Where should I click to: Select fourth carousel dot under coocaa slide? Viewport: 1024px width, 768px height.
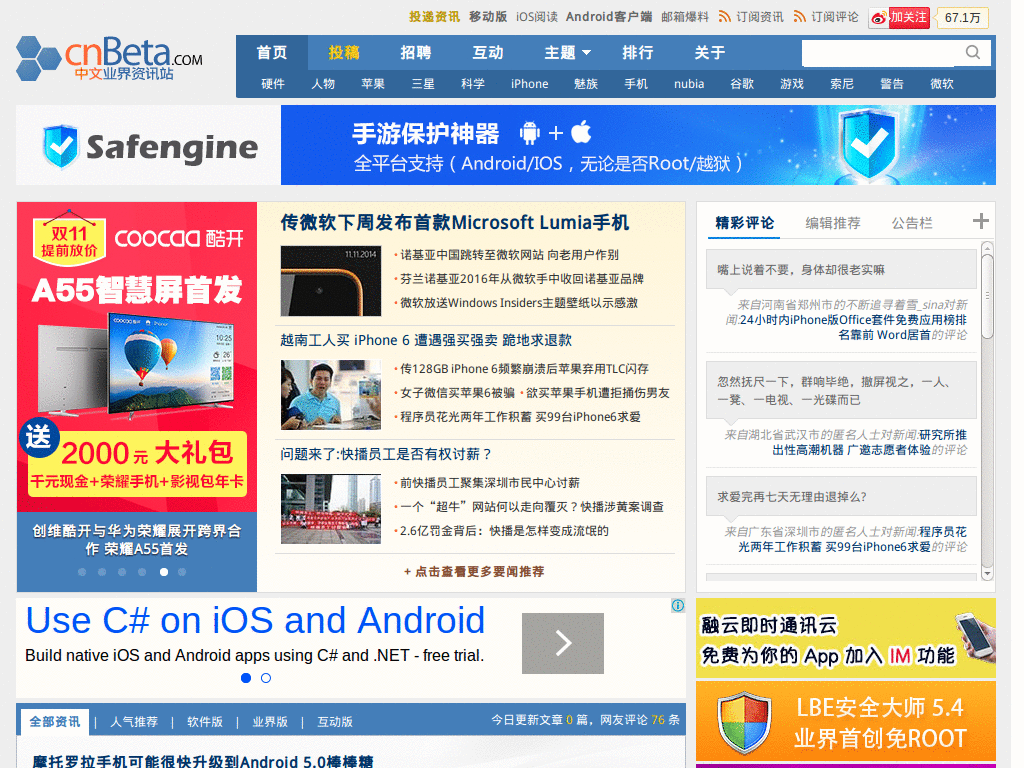coord(142,572)
